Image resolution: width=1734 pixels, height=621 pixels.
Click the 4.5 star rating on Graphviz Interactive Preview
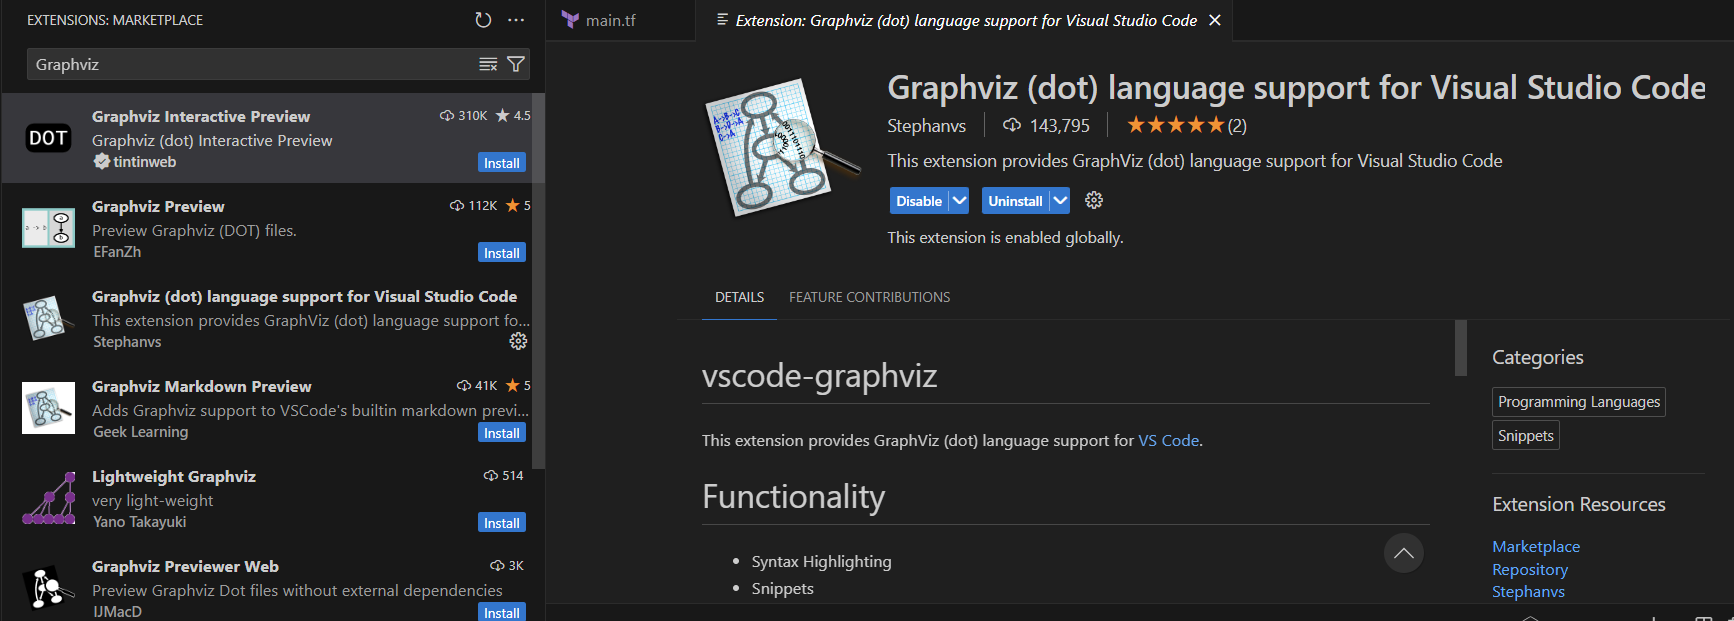point(513,115)
